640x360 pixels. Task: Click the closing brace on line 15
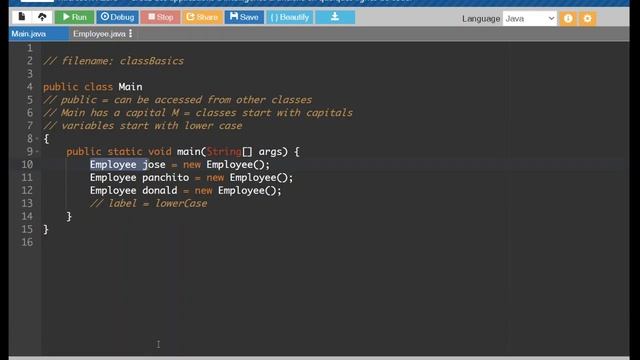tap(46, 229)
